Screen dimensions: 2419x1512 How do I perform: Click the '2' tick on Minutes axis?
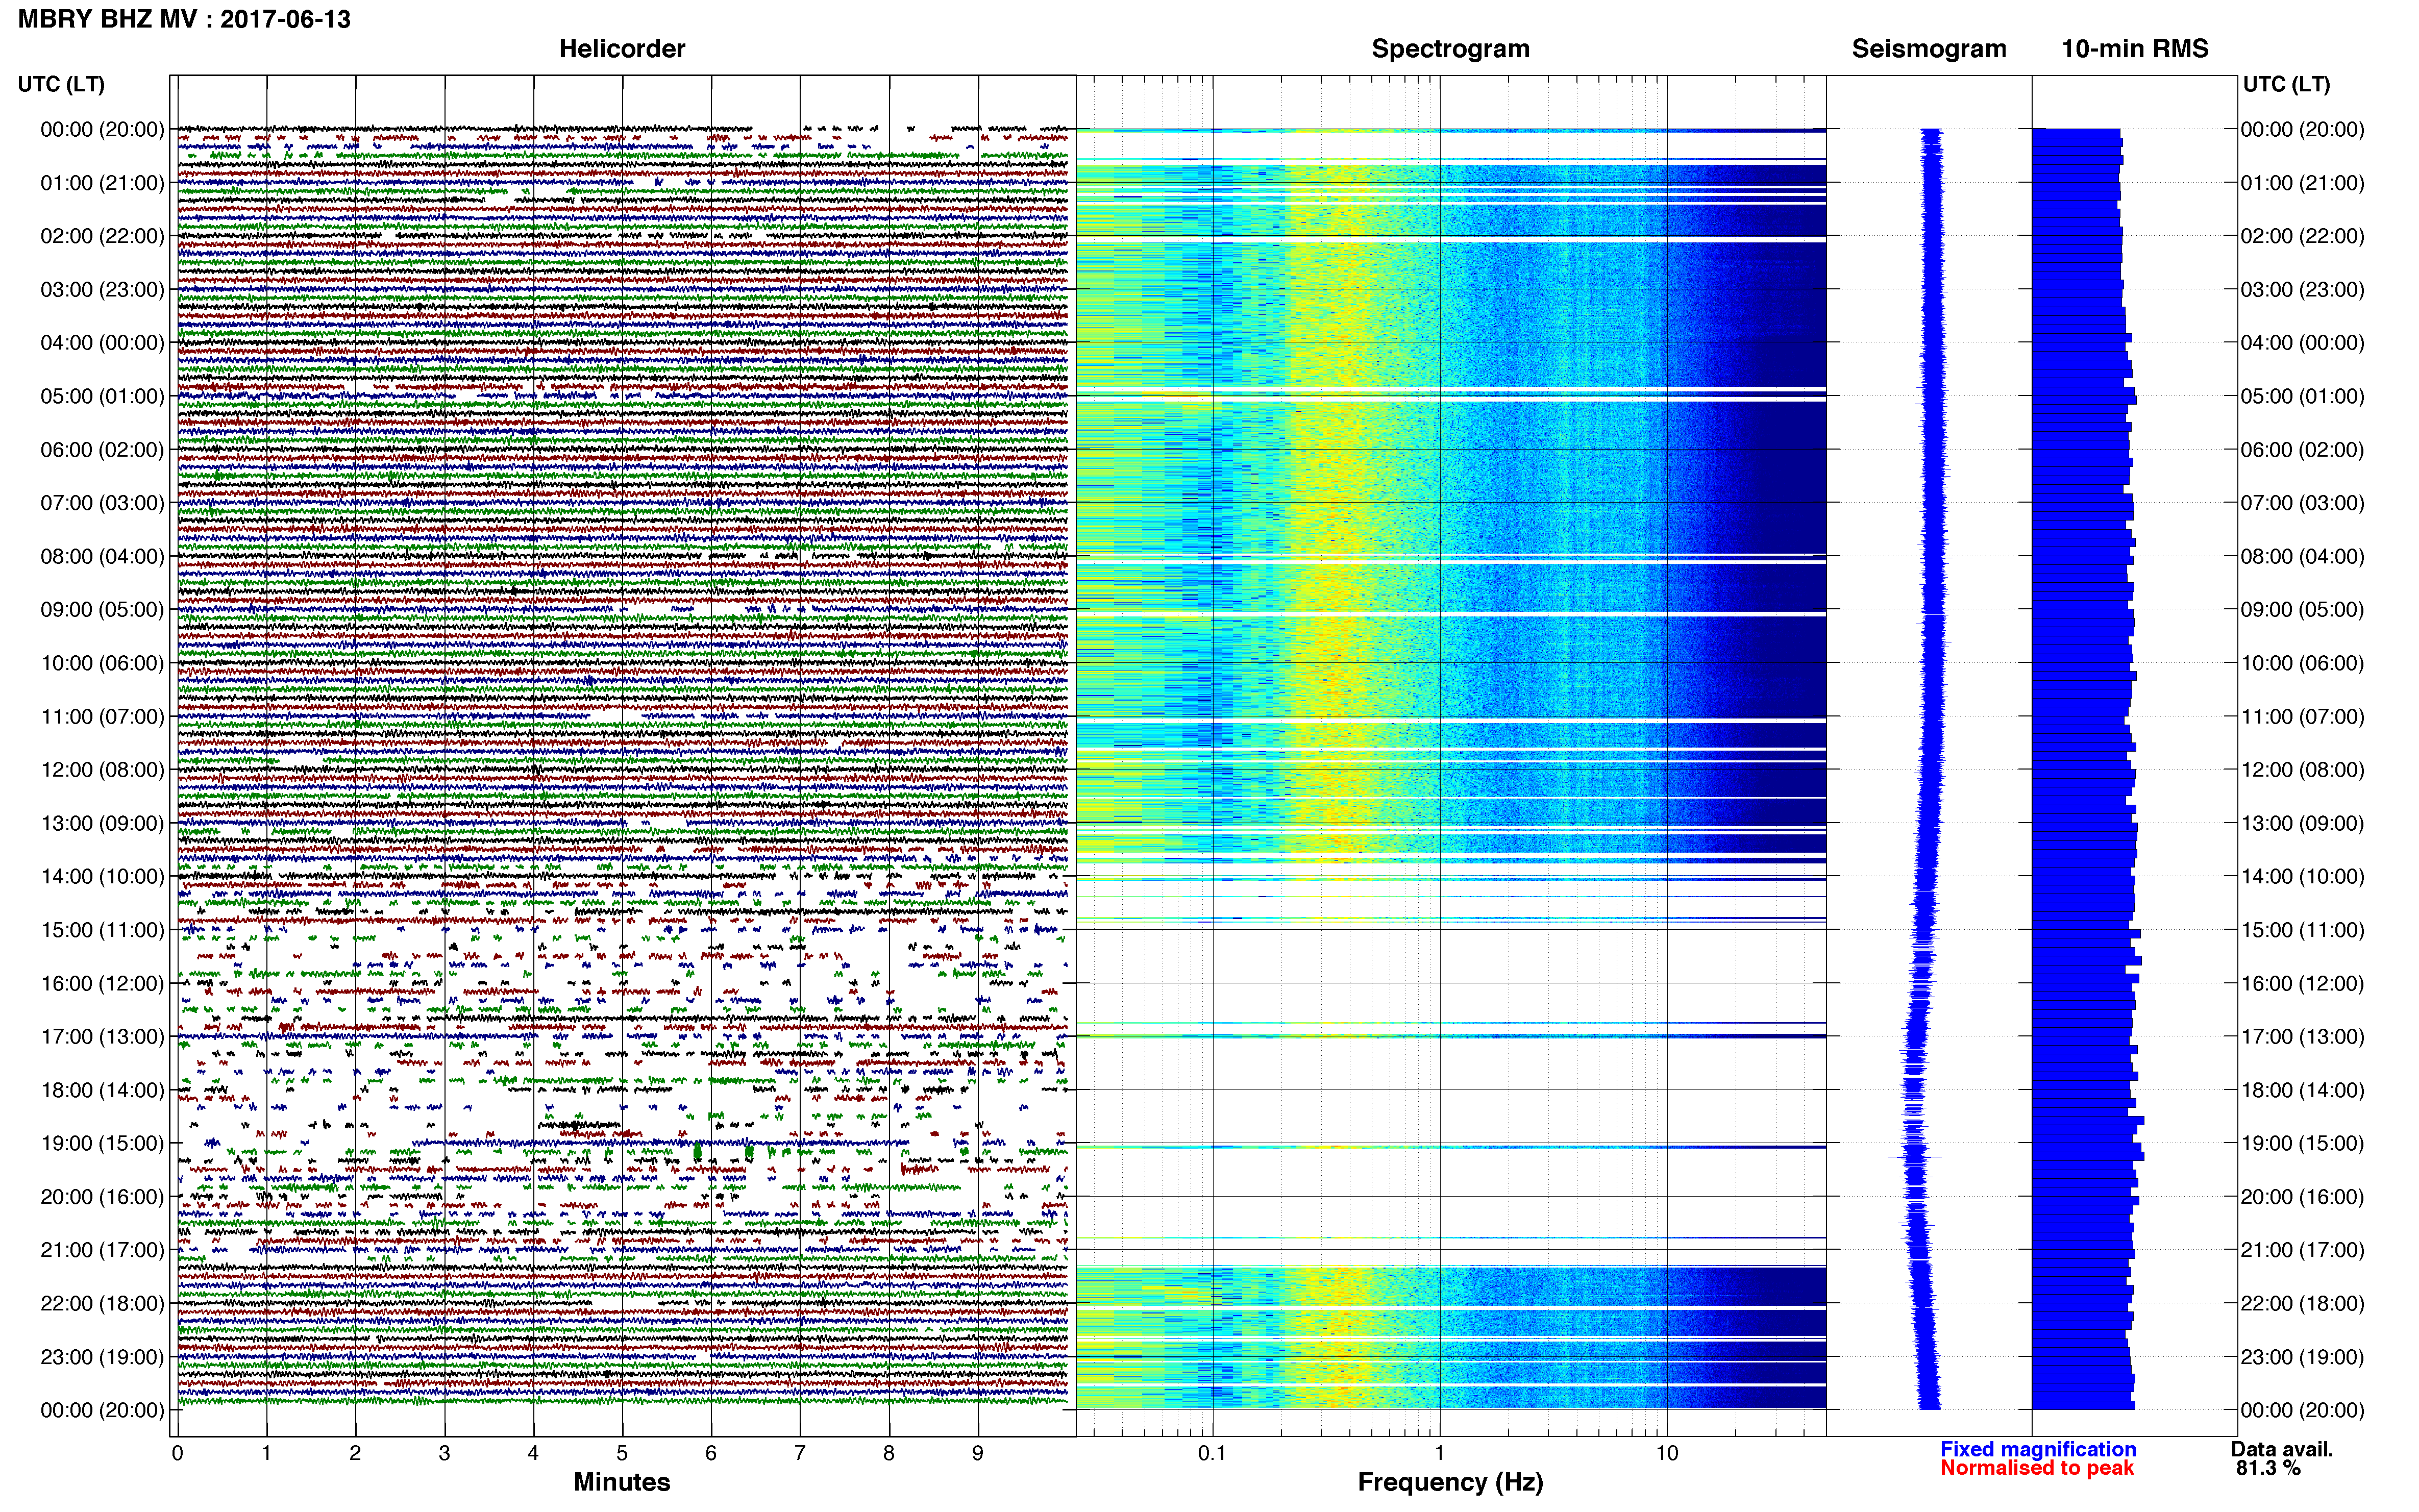[x=355, y=1454]
